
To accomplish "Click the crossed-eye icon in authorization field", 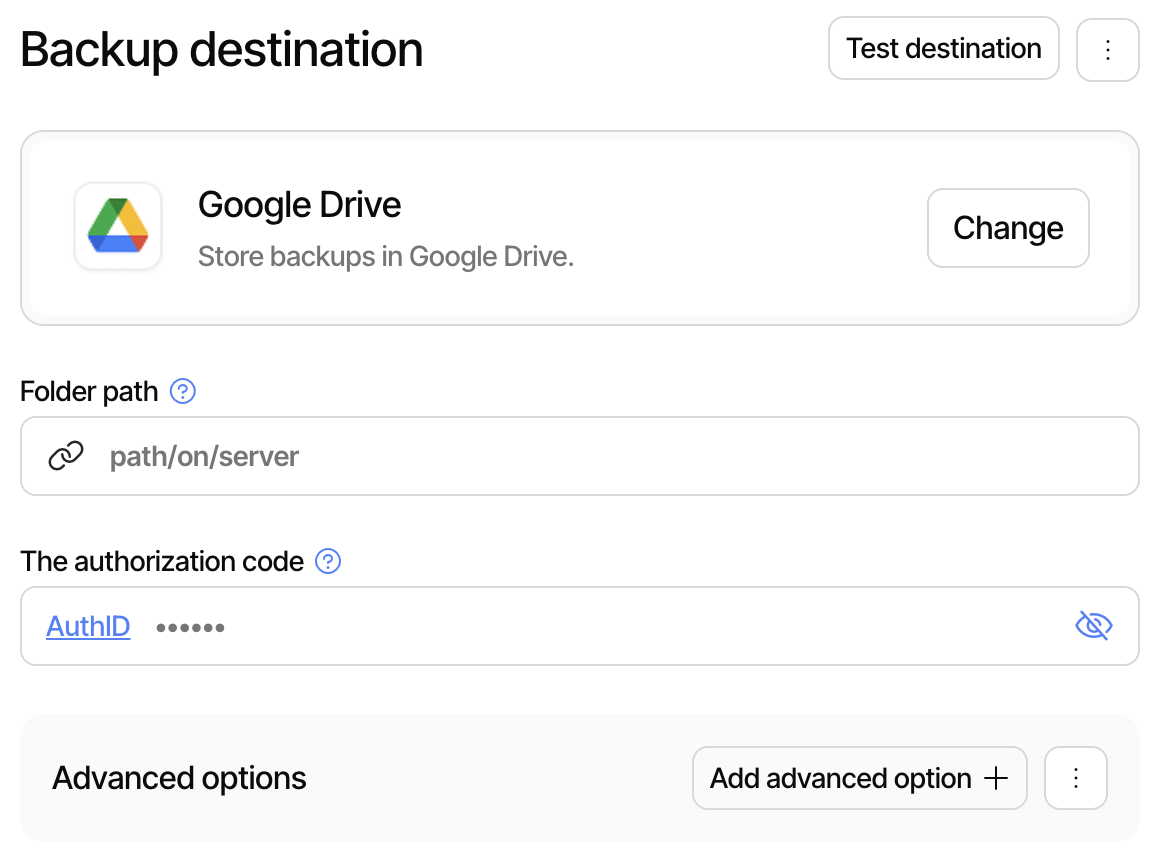I will tap(1093, 625).
